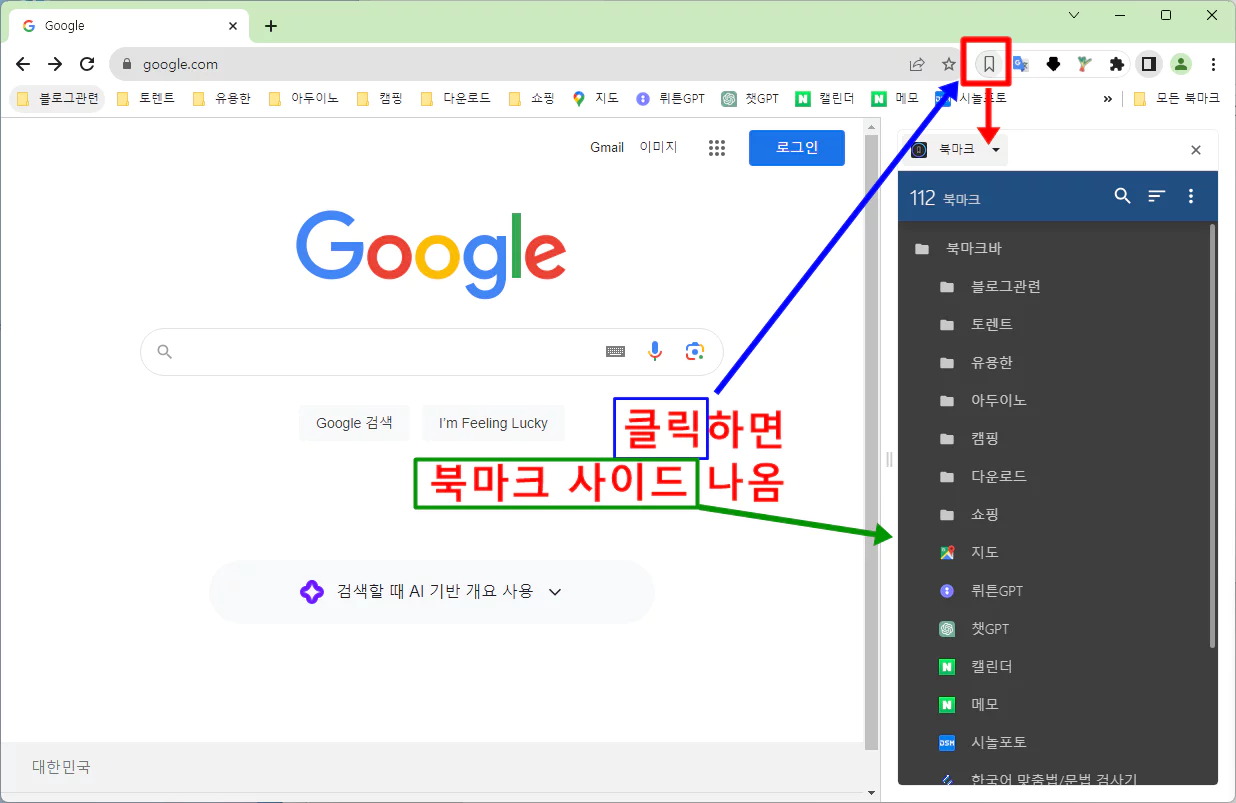This screenshot has height=803, width=1236.
Task: Open 토렌트 folder on the bookmarks bar
Action: point(146,99)
